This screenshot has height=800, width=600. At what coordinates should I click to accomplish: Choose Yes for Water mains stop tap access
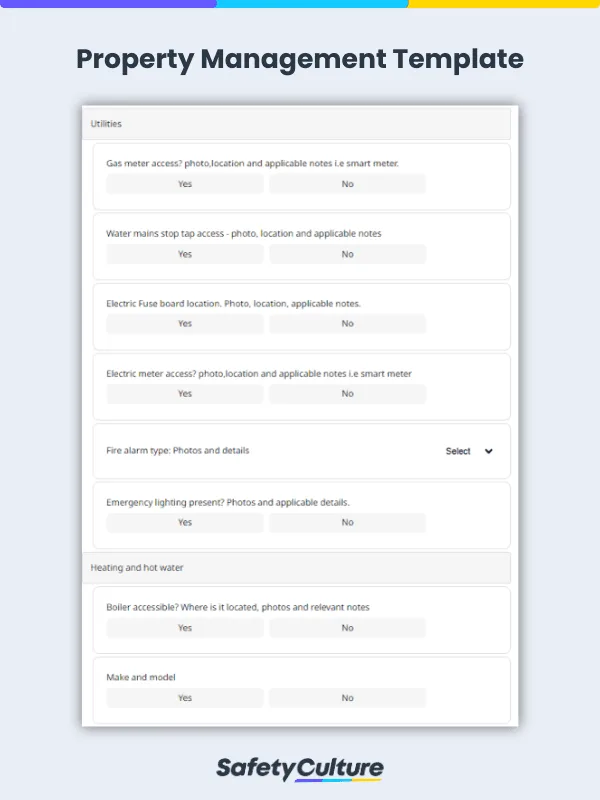coord(185,254)
